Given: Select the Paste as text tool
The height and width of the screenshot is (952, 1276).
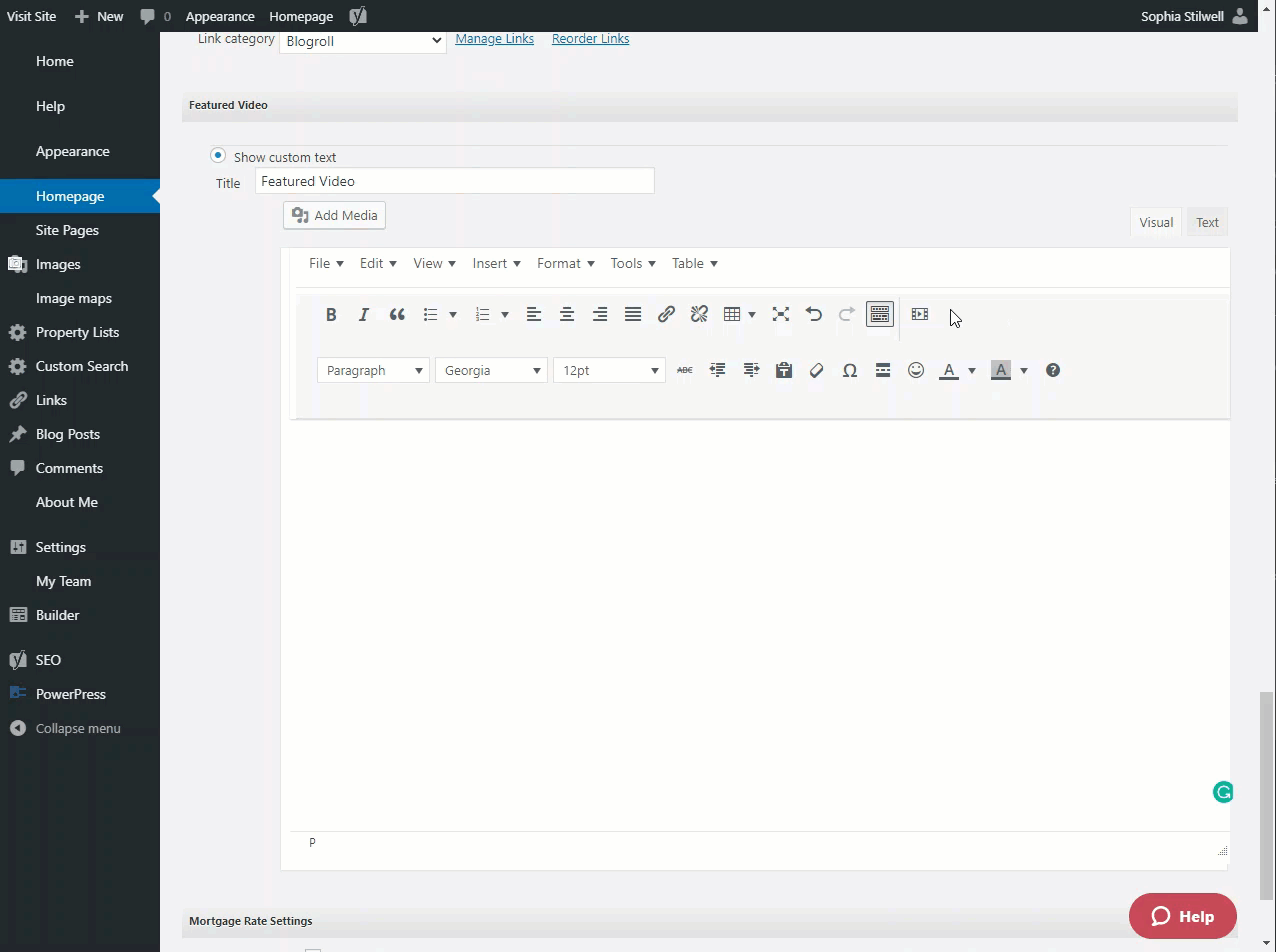Looking at the screenshot, I should click(784, 370).
